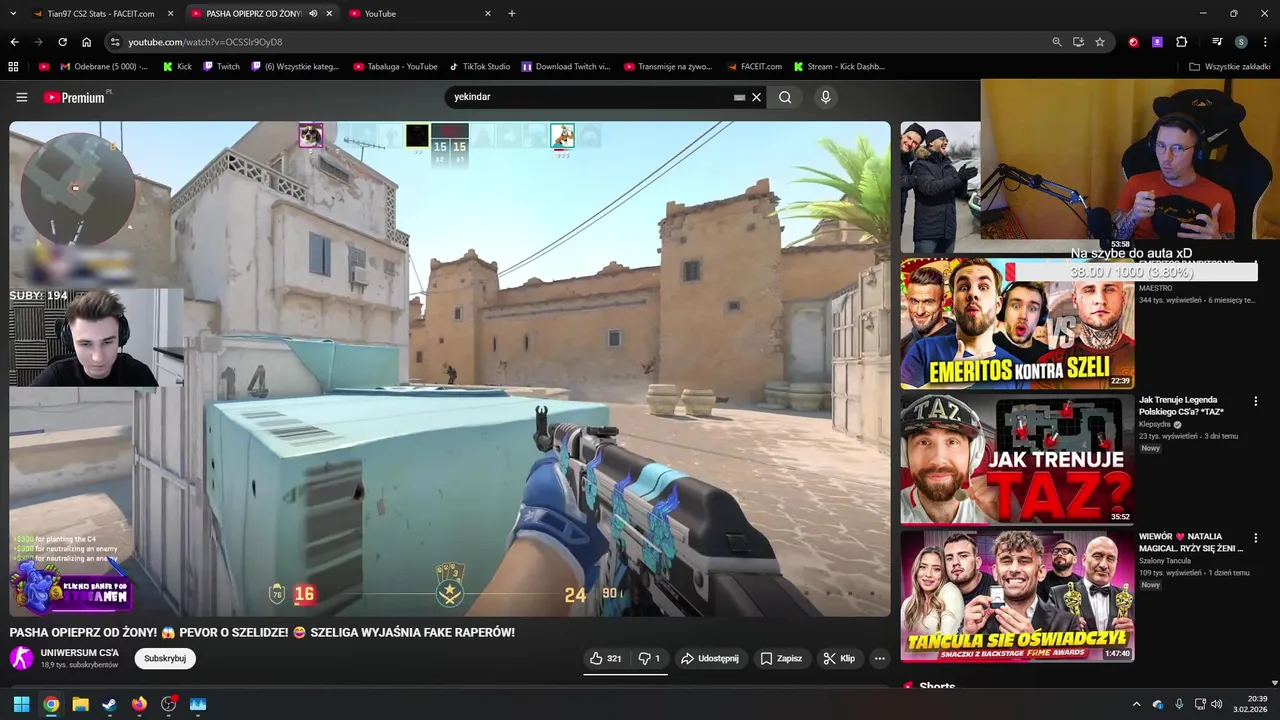Open the Kick bookmark
Screen dimensions: 1280x720
coord(177,67)
